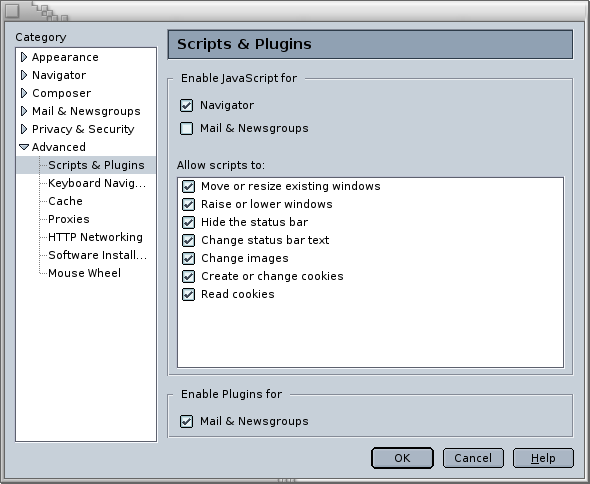590x484 pixels.
Task: Toggle Create or change cookies permission
Action: pos(188,276)
